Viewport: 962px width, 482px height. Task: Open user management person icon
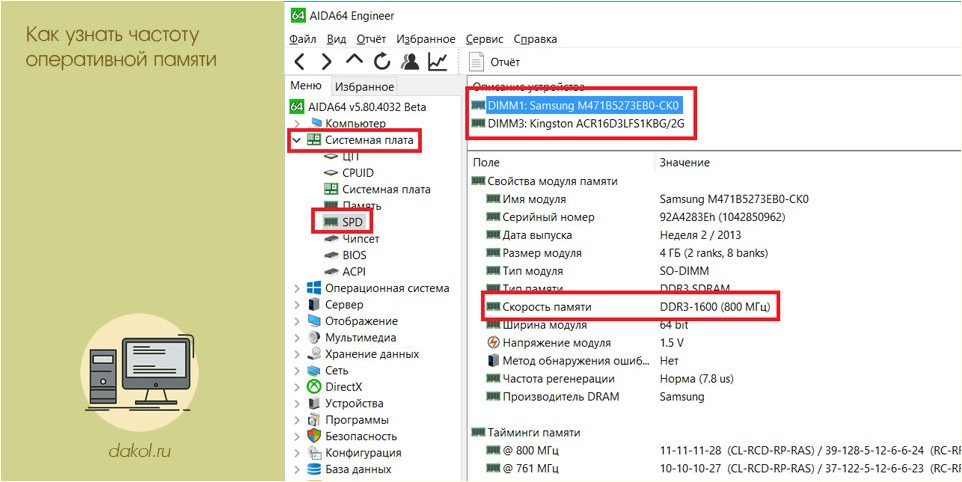[x=409, y=61]
